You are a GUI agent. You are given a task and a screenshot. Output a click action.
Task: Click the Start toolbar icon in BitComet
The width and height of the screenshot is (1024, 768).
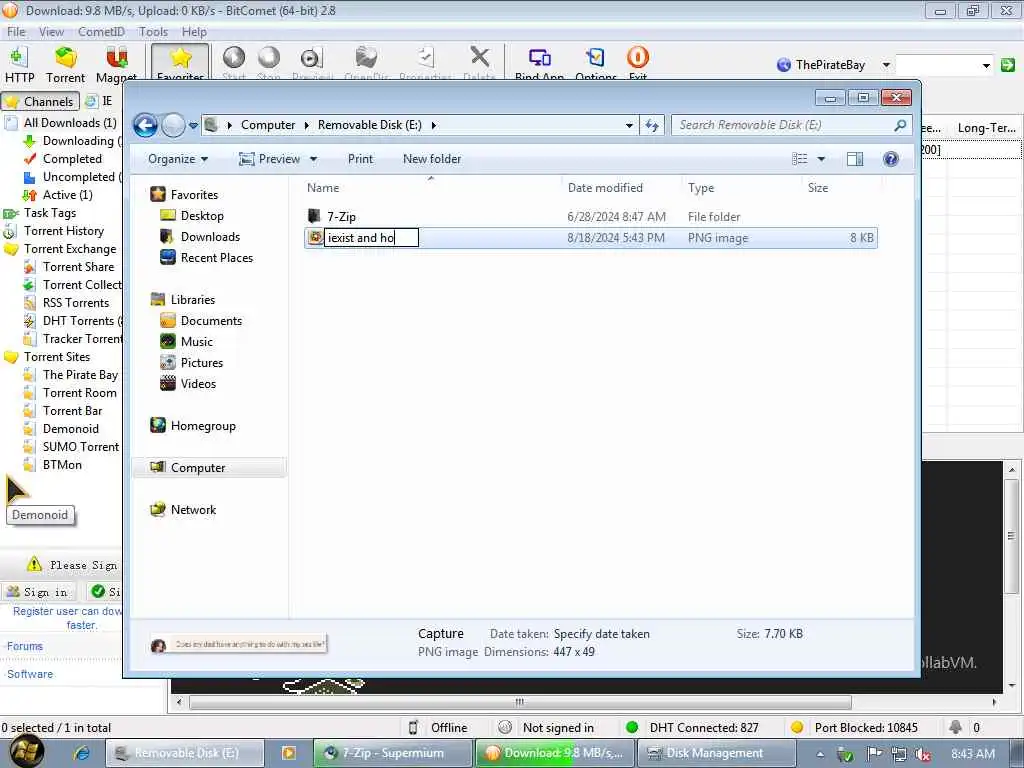coord(234,58)
